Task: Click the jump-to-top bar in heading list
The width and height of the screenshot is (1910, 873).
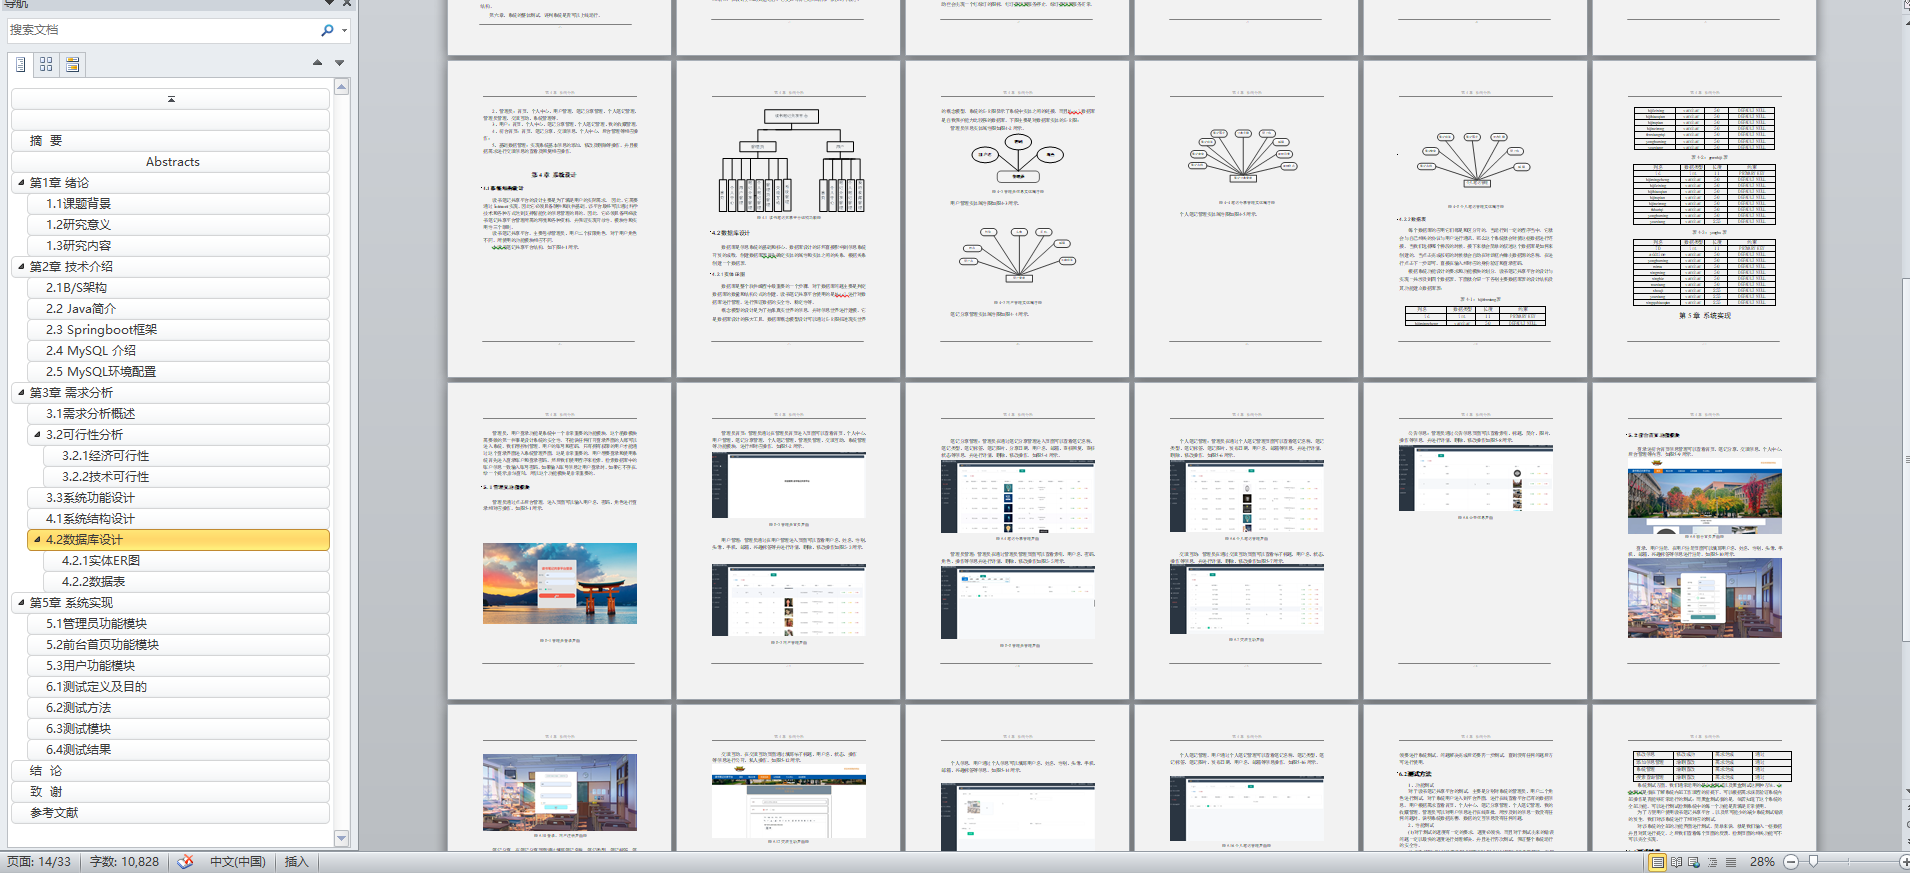Action: [x=170, y=98]
